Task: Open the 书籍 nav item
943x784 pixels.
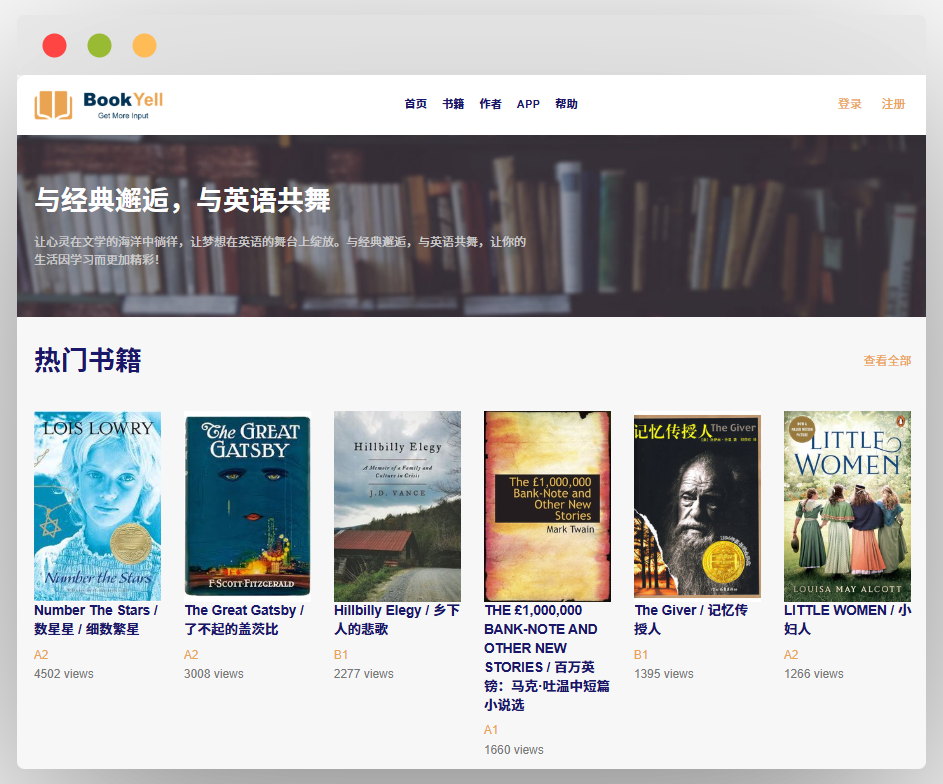Action: point(453,104)
